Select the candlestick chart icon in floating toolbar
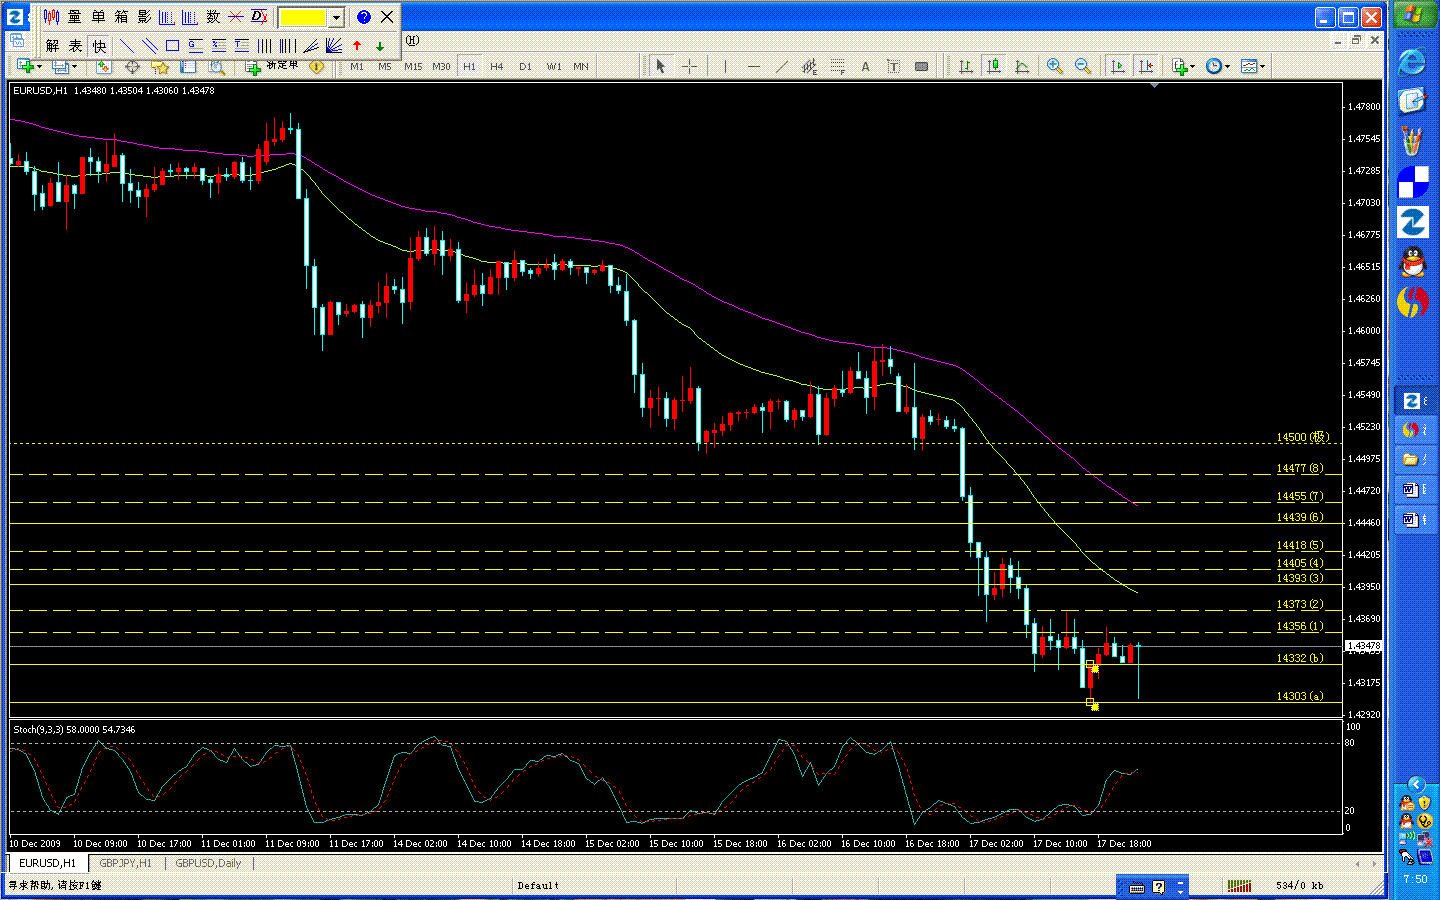Viewport: 1440px width, 900px height. coord(51,17)
